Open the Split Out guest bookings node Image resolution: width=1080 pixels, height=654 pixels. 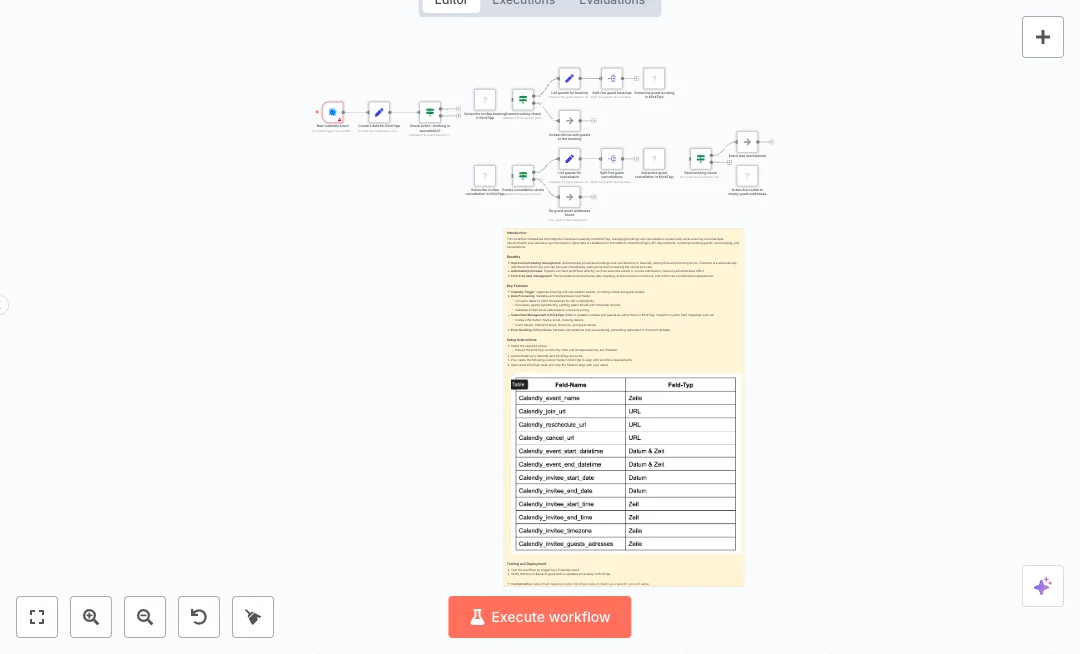611,78
